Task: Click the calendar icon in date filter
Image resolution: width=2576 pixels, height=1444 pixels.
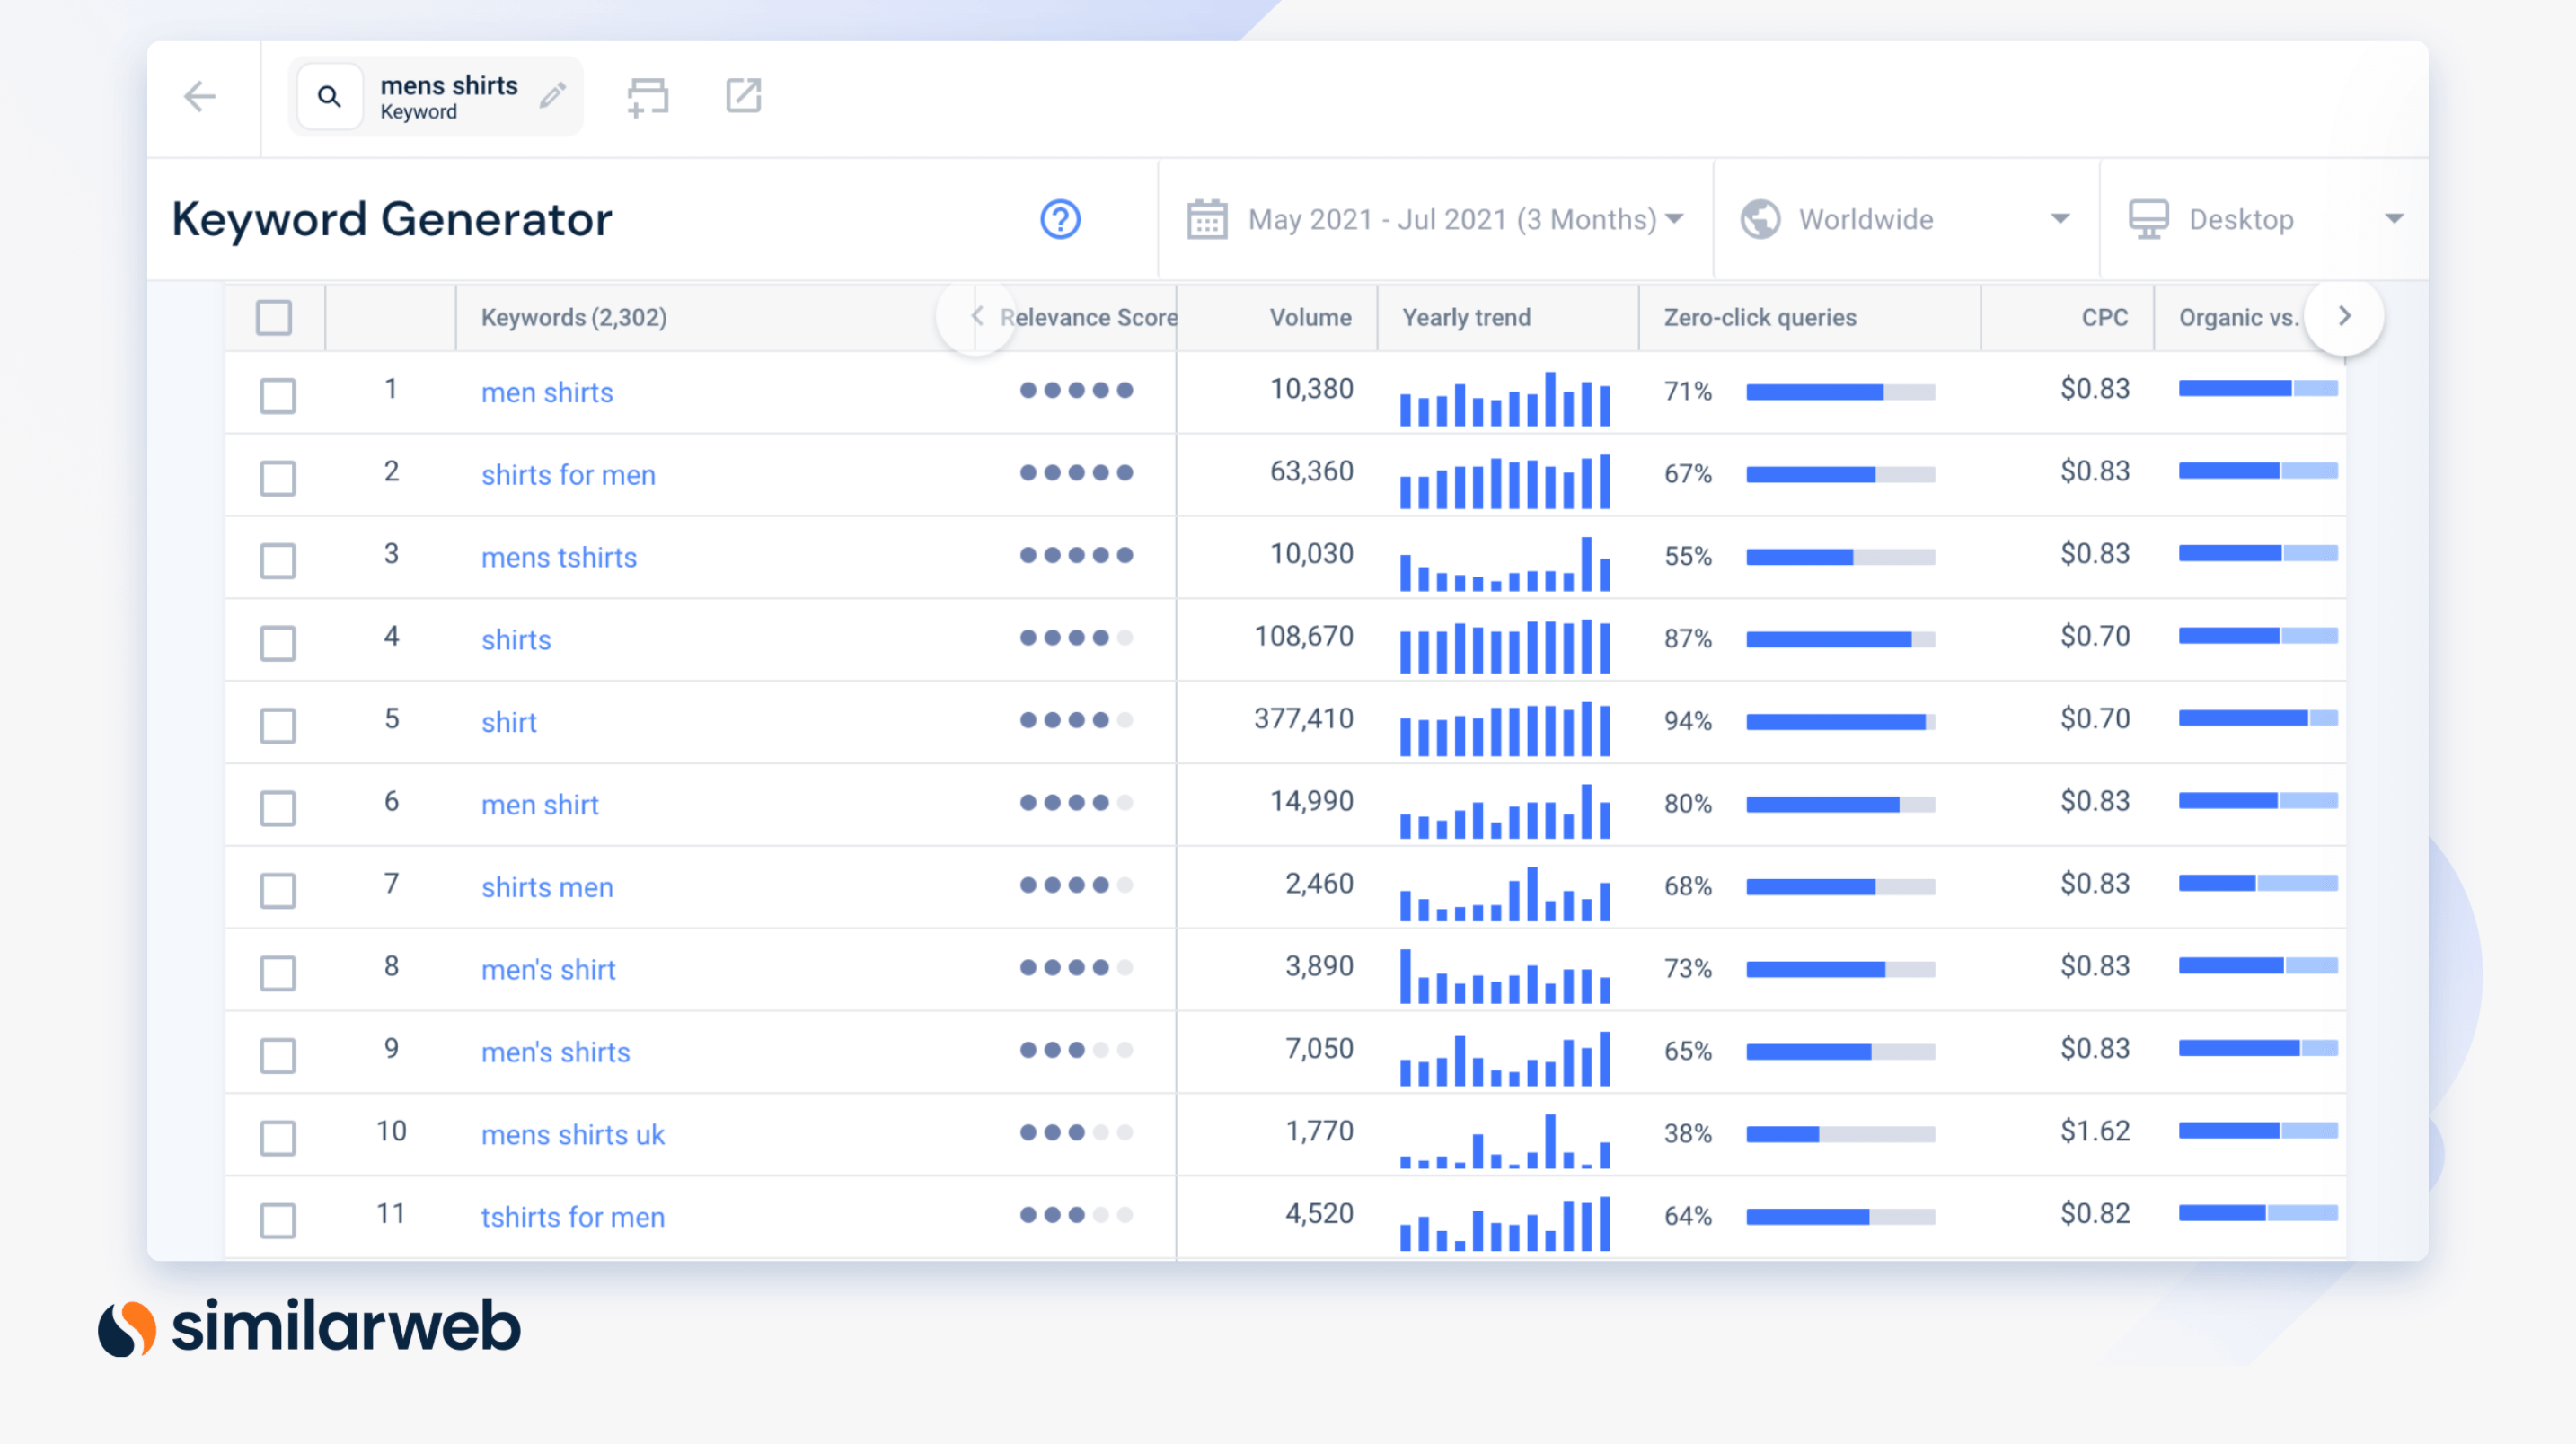Action: click(x=1207, y=219)
